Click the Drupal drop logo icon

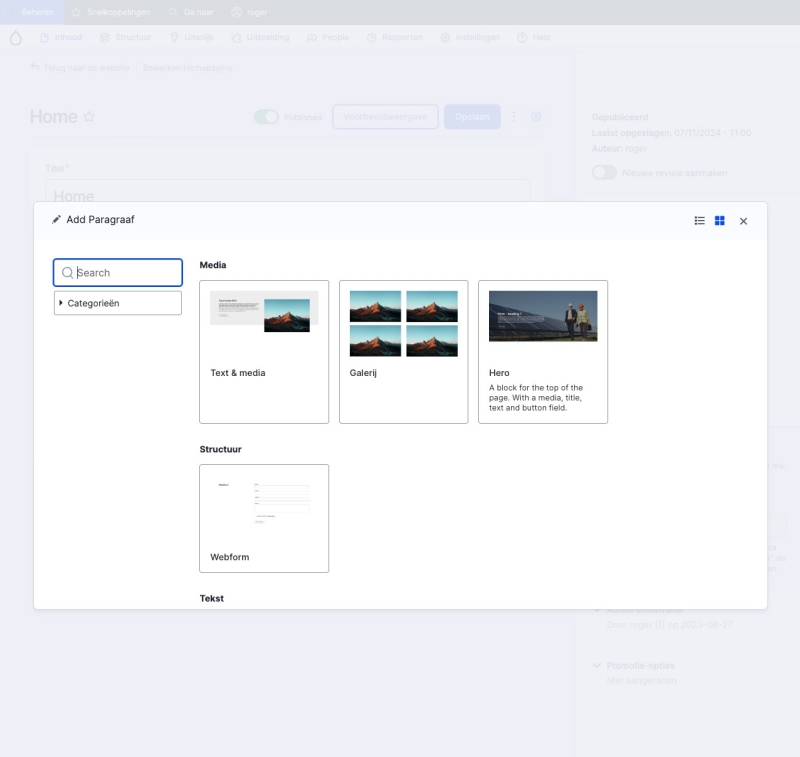coord(15,38)
